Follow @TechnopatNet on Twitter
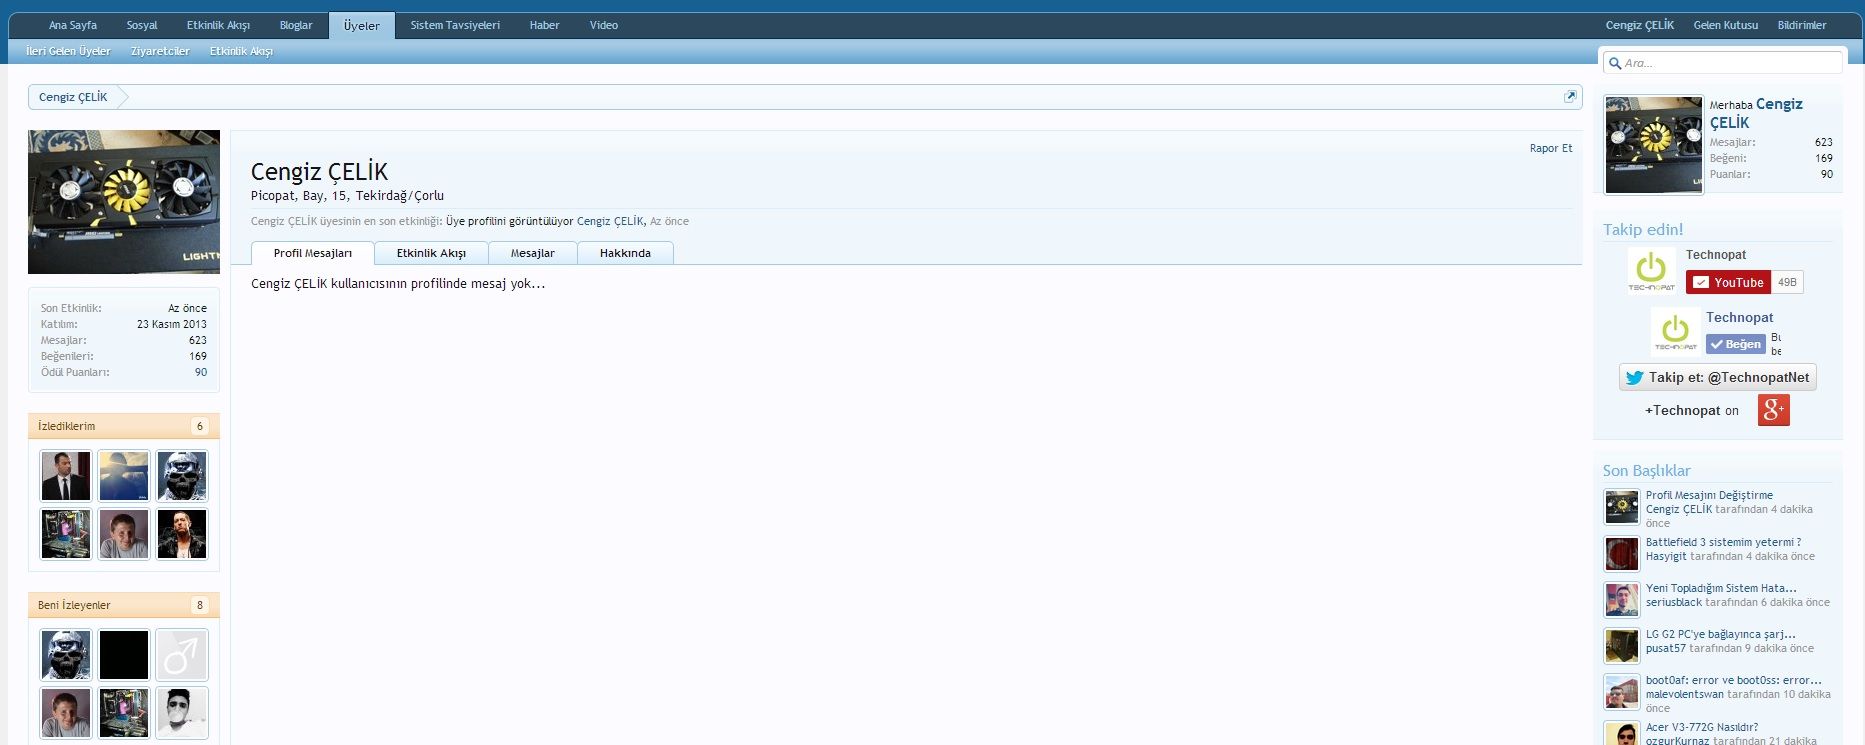The width and height of the screenshot is (1865, 745). 1718,377
